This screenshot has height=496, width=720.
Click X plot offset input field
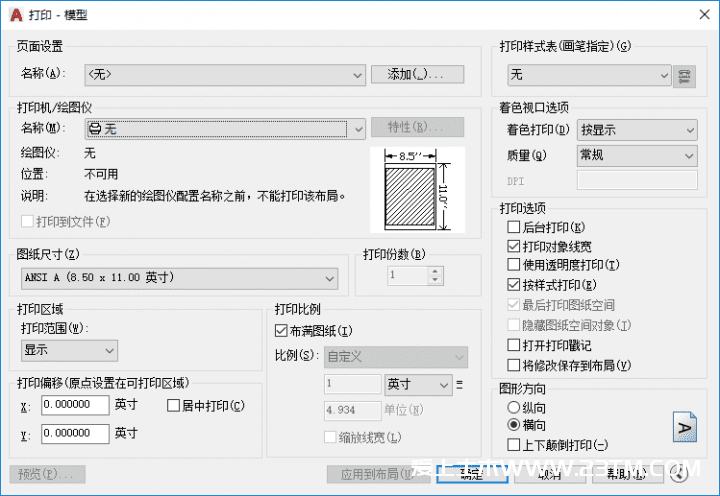click(75, 405)
